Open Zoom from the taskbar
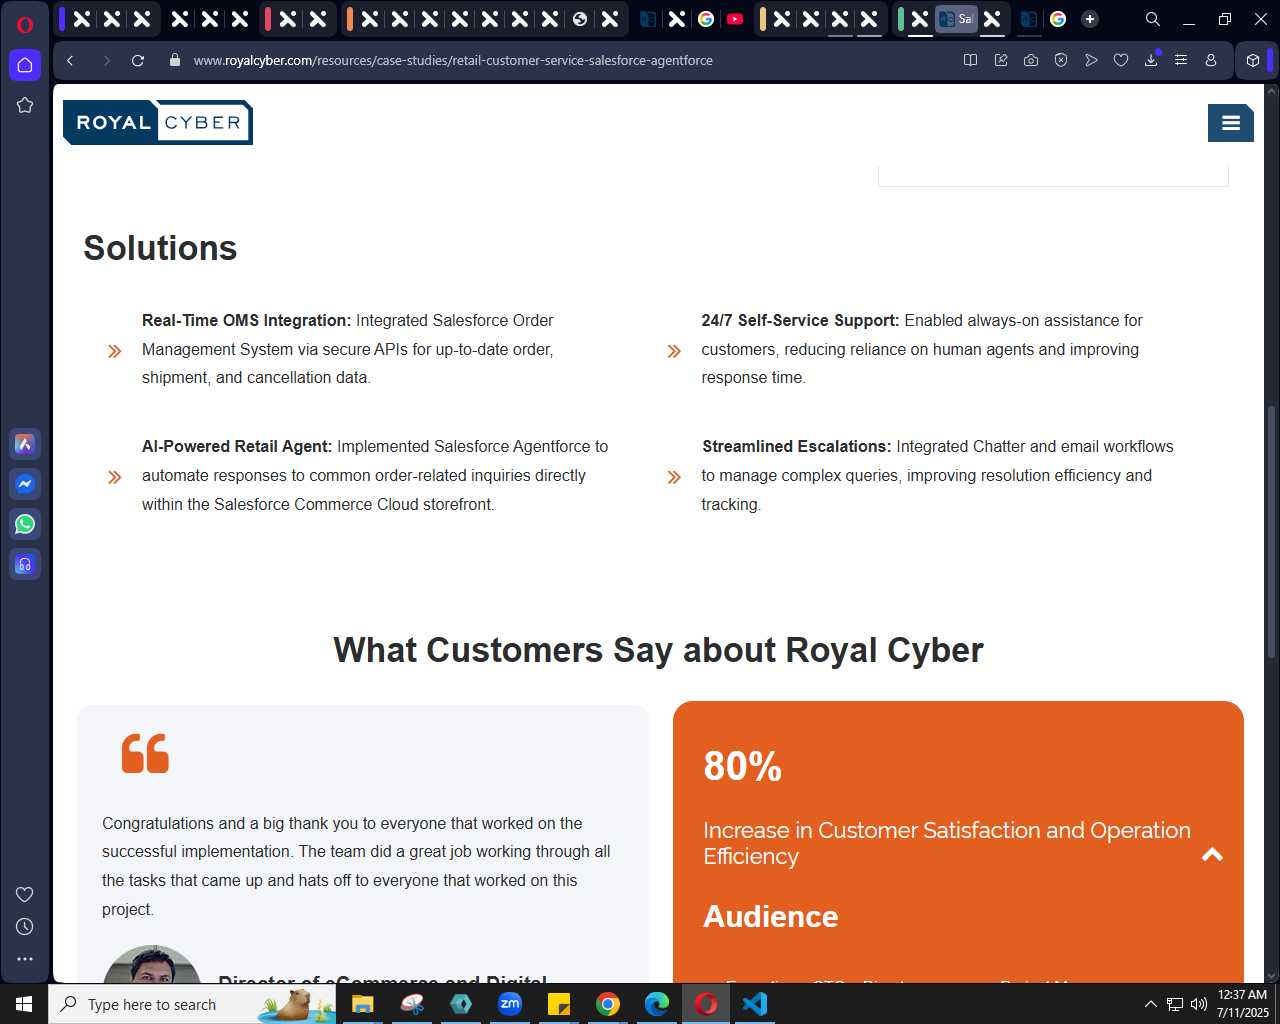The image size is (1280, 1024). click(510, 1004)
